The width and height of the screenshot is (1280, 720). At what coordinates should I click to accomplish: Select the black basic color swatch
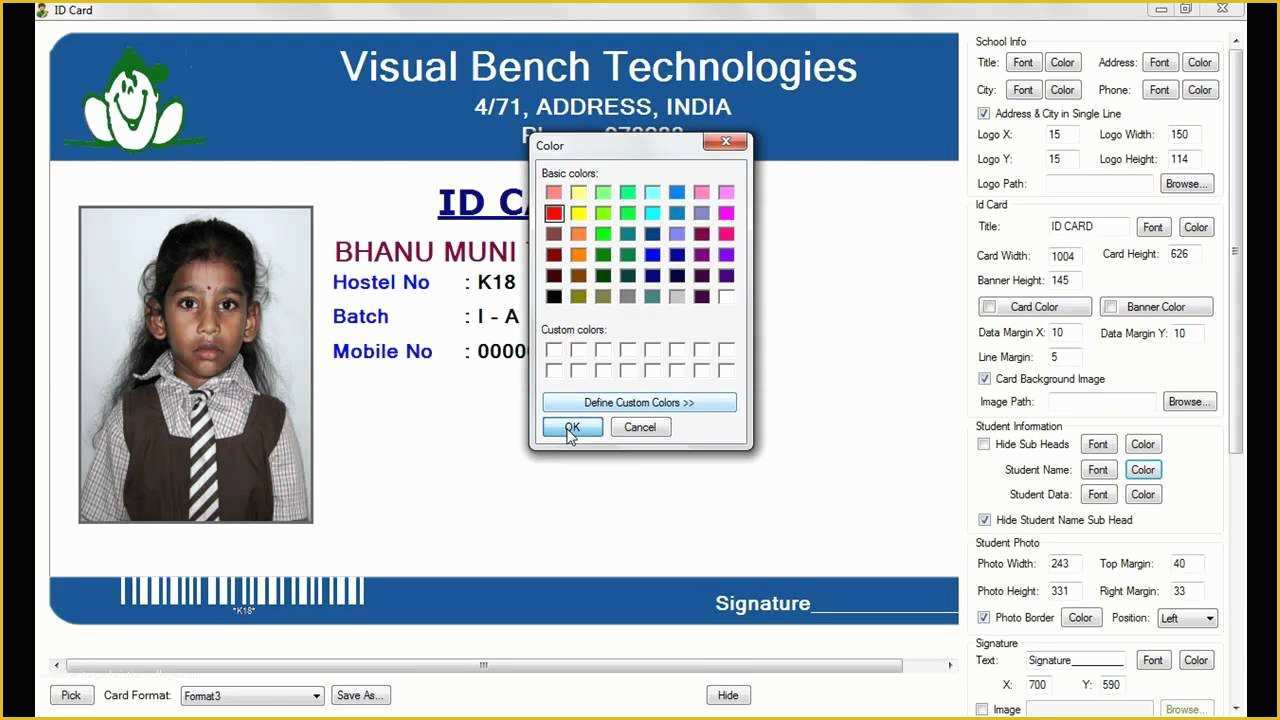click(554, 296)
